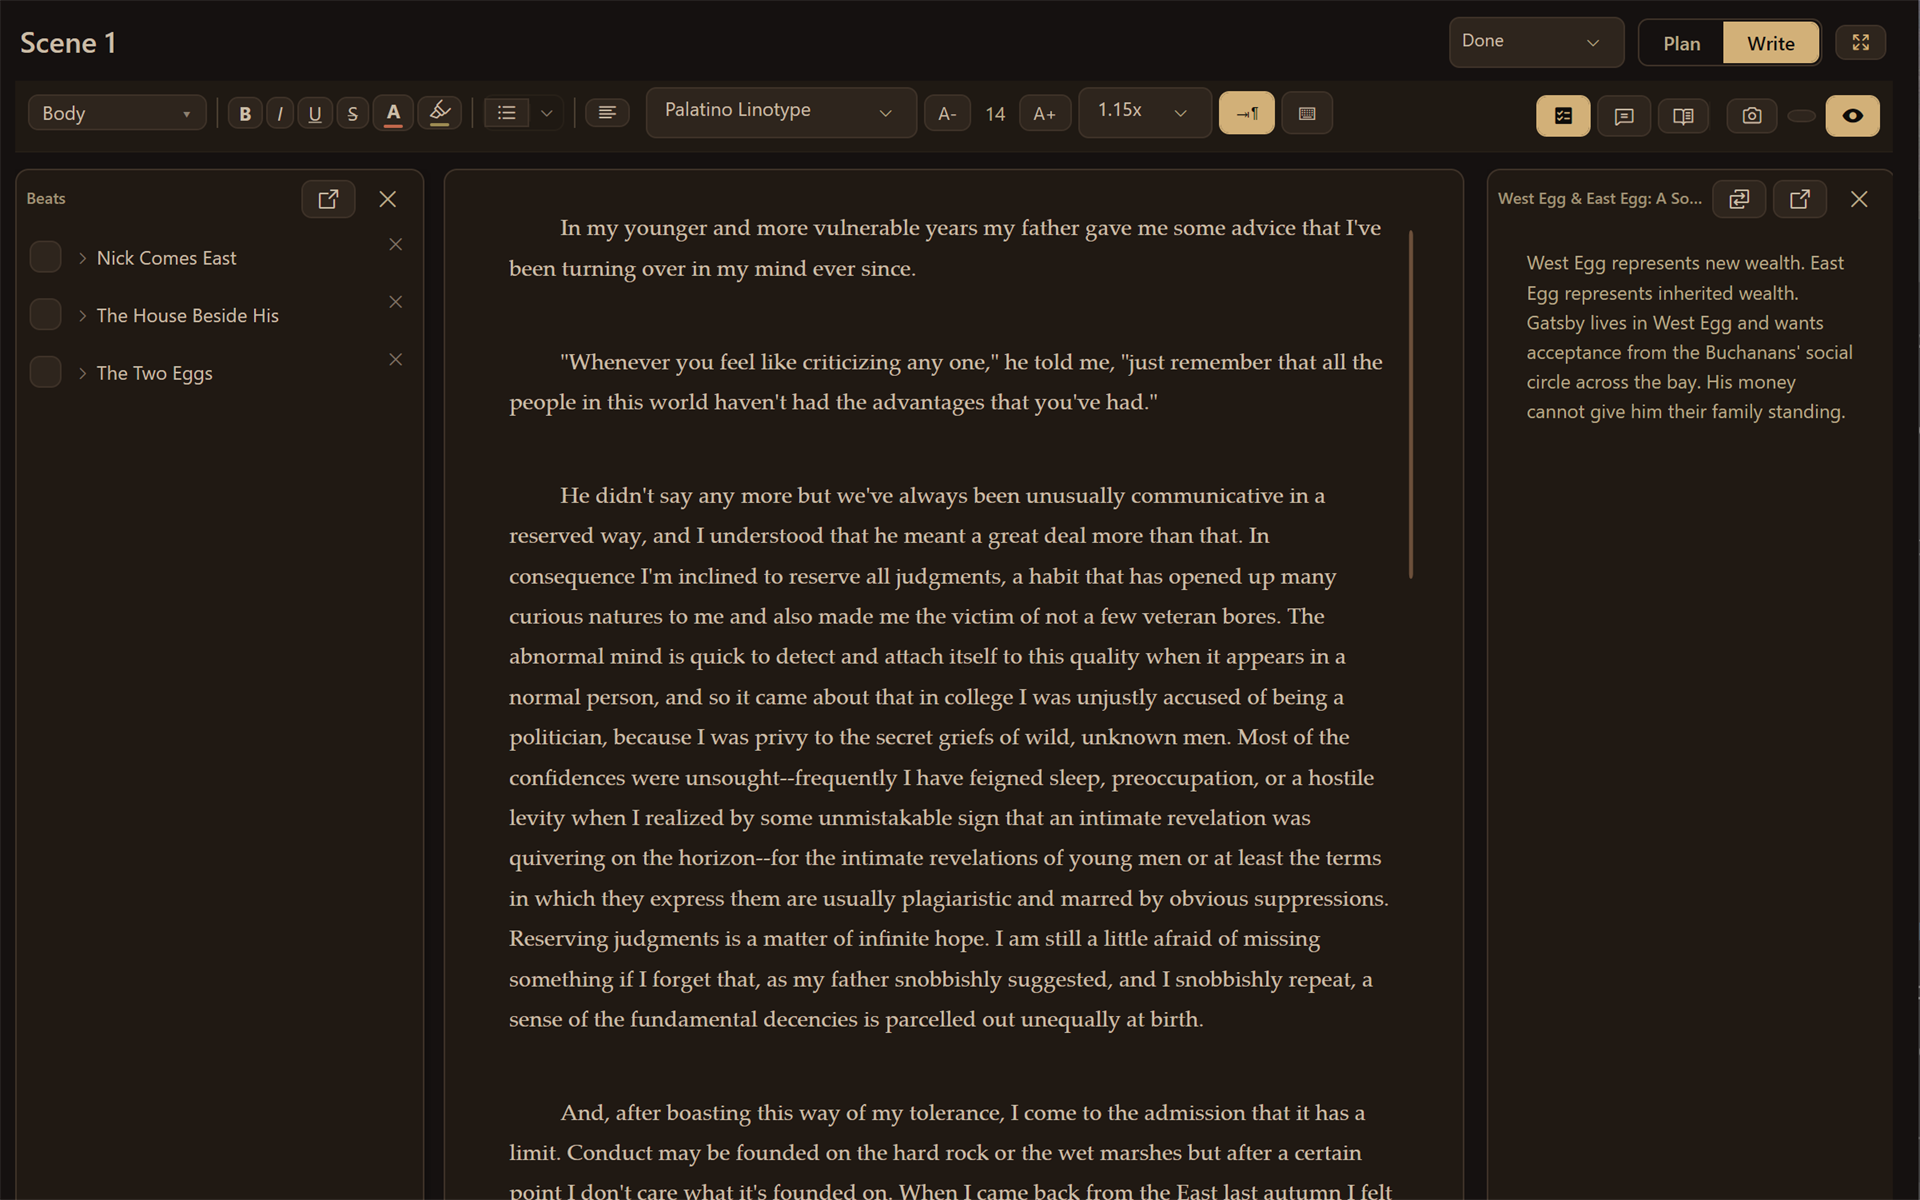The width and height of the screenshot is (1920, 1200).
Task: Click the font size value 14
Action: tap(995, 114)
